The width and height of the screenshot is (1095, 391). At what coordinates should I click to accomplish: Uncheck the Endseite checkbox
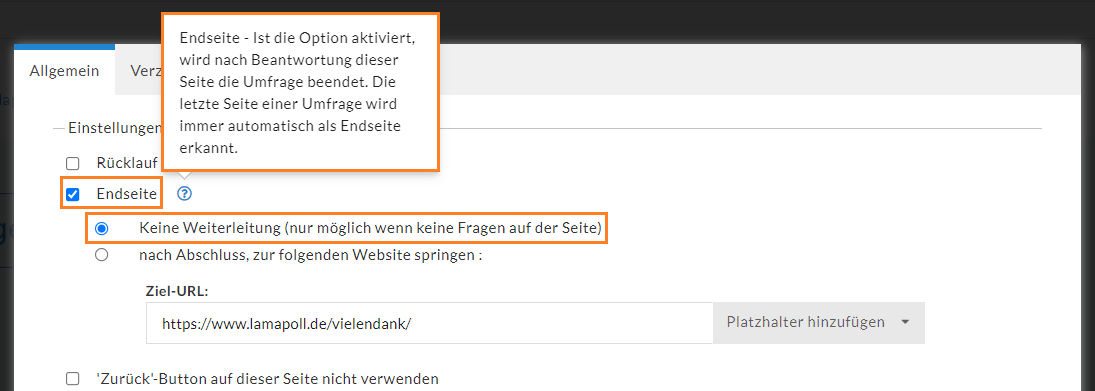[73, 194]
